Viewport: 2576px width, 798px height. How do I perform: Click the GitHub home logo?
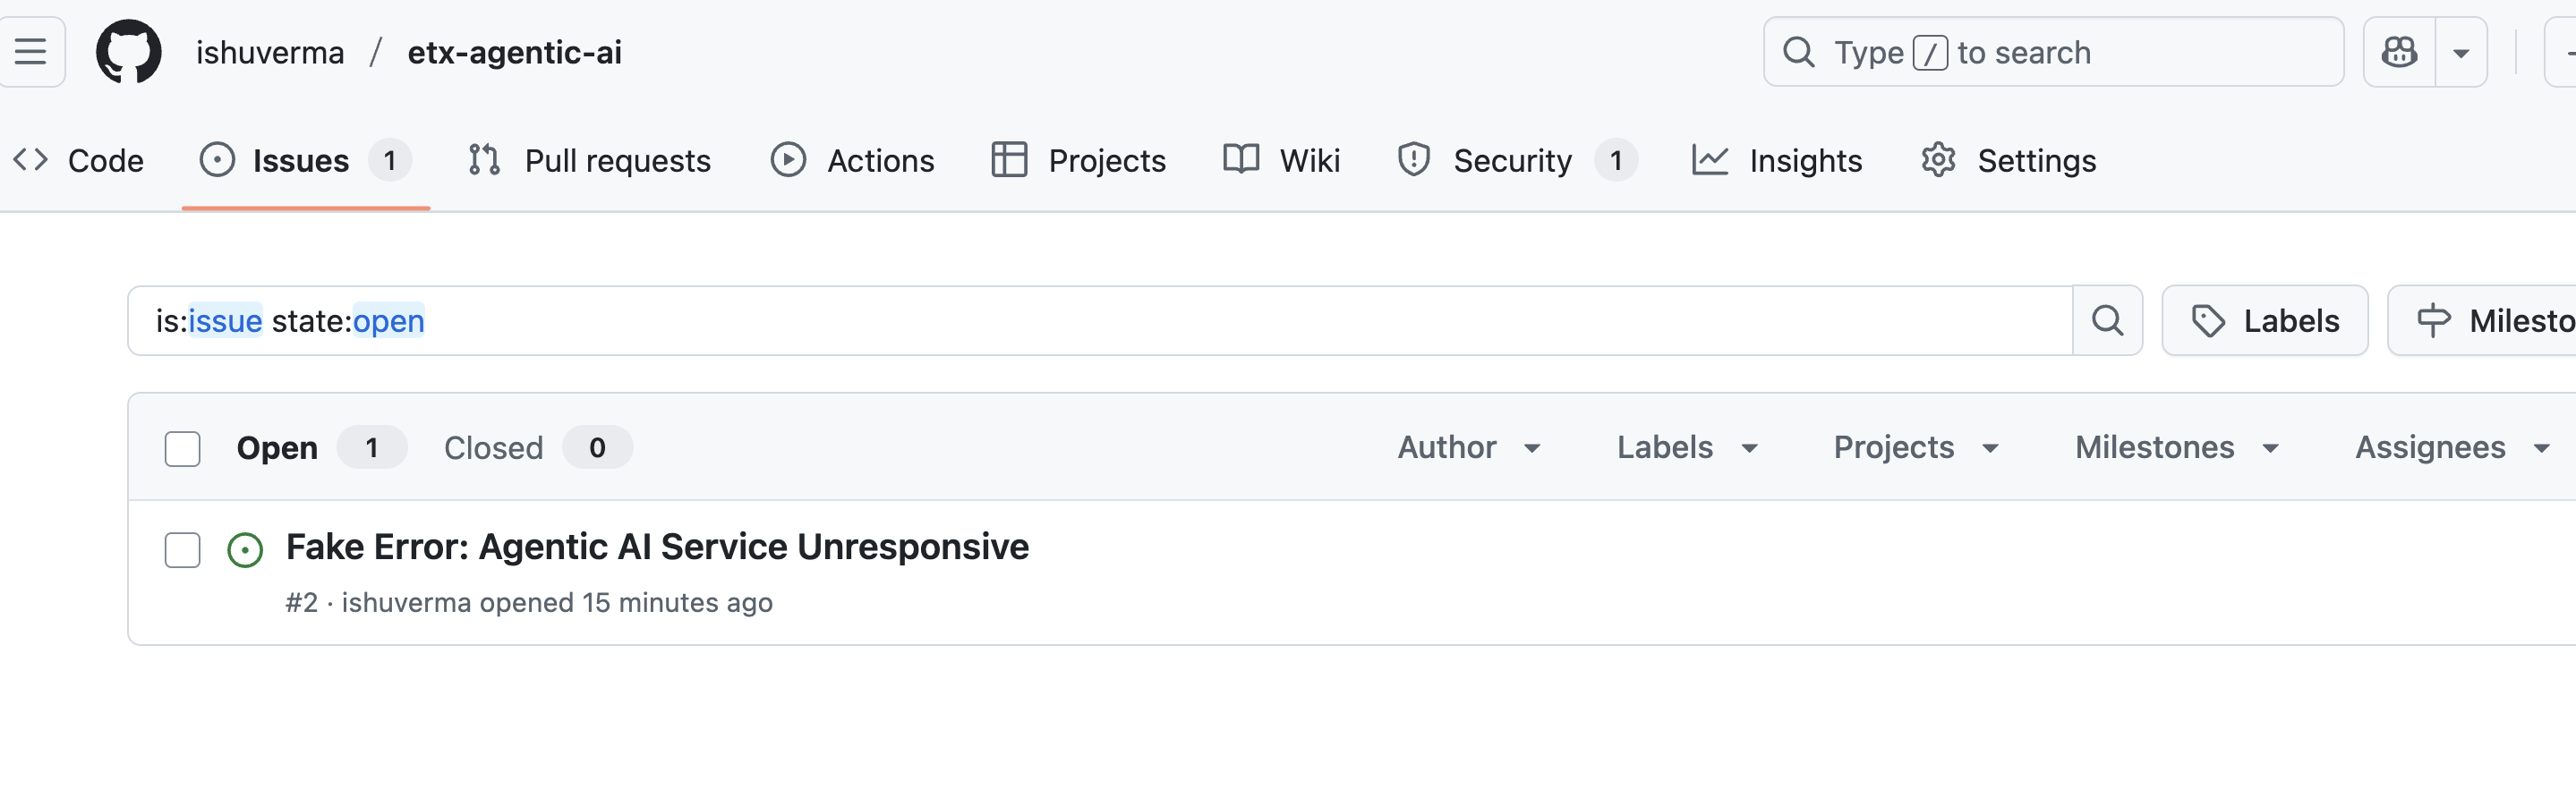tap(130, 52)
